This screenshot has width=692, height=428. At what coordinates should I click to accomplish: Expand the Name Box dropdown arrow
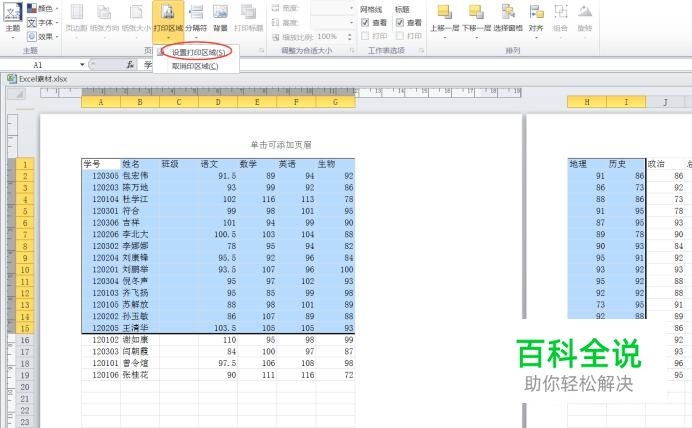click(x=82, y=65)
